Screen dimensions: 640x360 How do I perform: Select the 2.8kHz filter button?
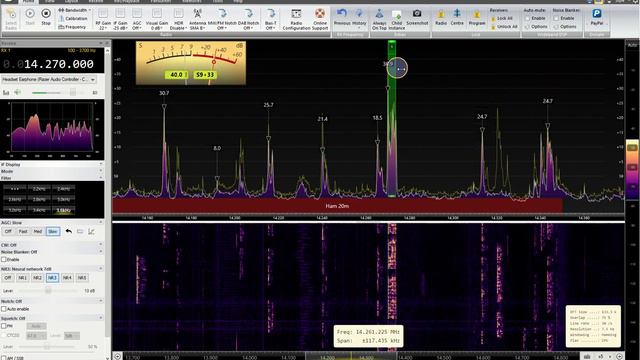click(x=39, y=200)
